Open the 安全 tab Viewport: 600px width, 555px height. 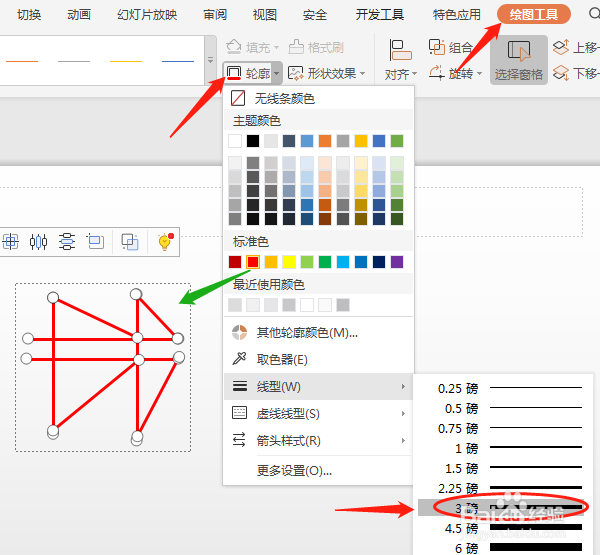click(x=315, y=15)
